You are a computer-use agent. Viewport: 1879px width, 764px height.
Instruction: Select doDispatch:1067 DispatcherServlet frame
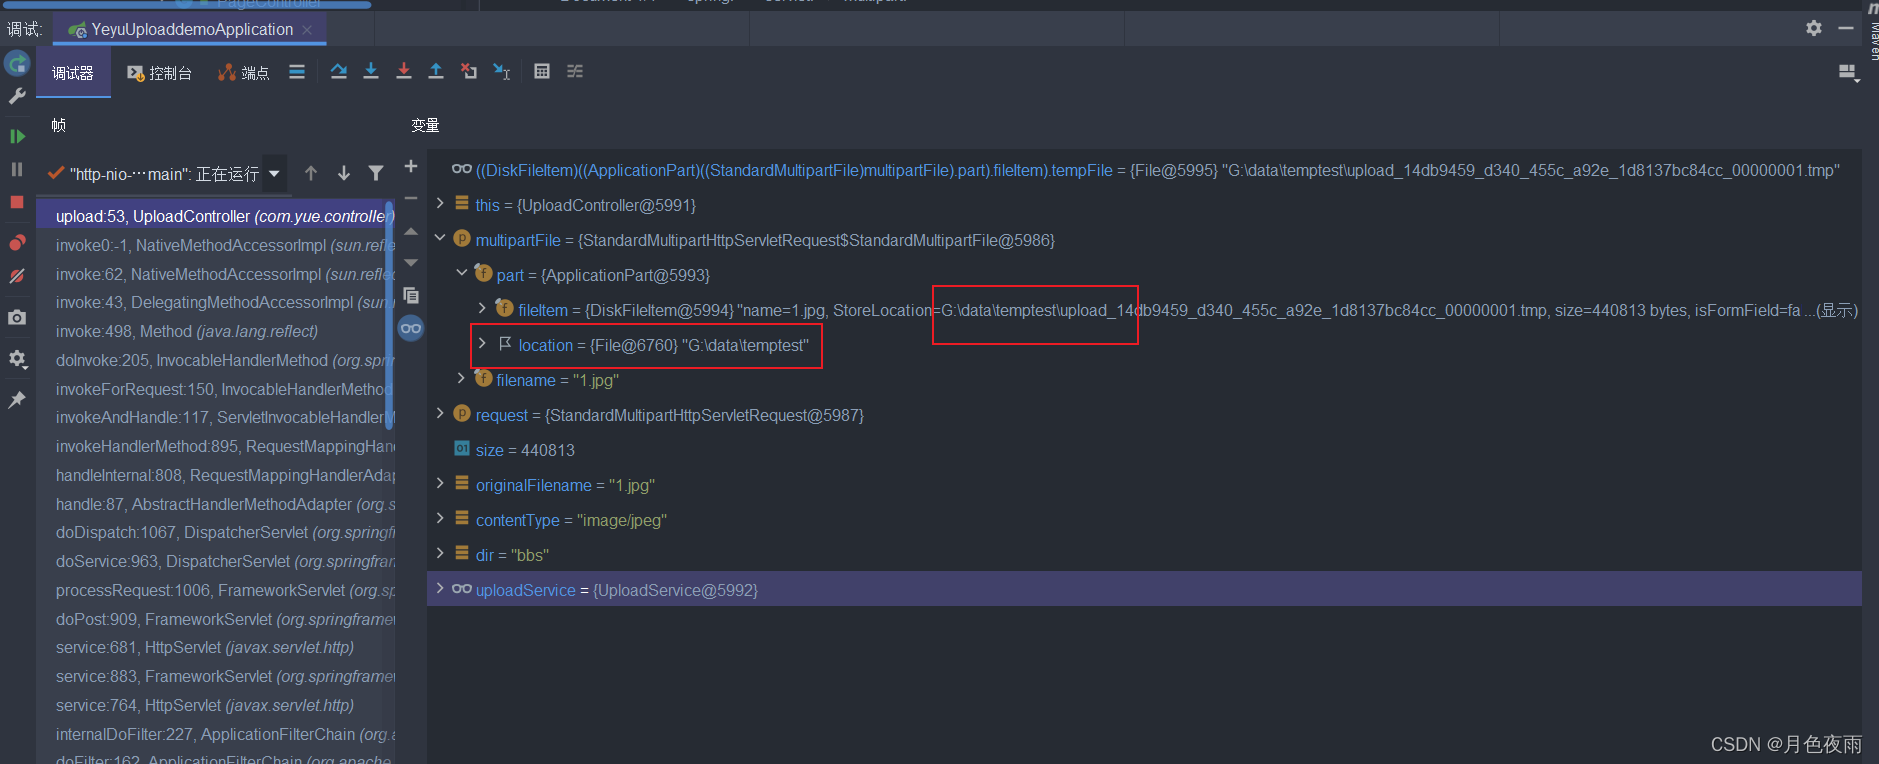pos(216,533)
